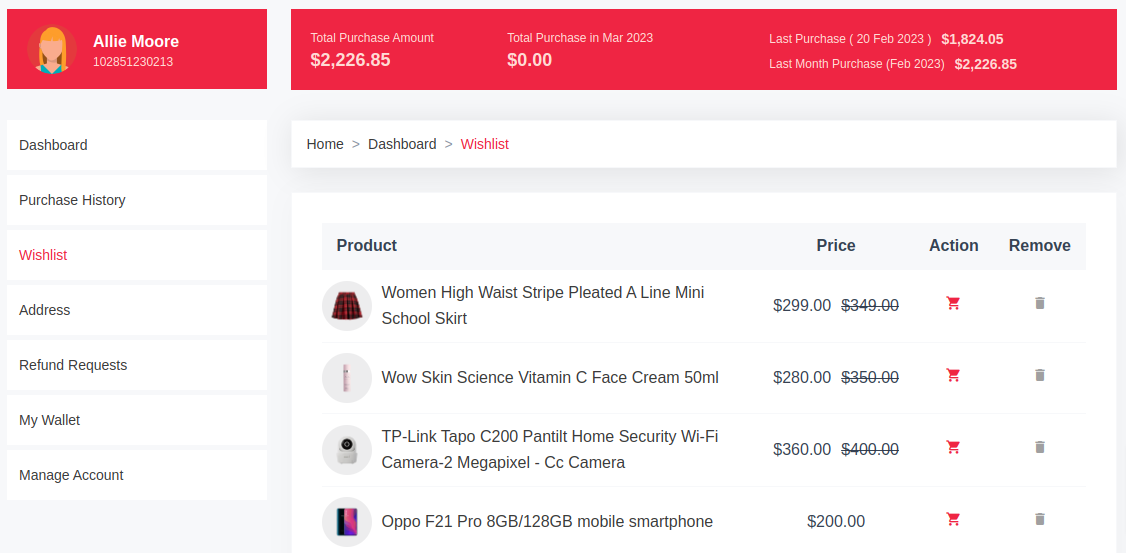Remove TP-Link Tapo camera from wishlist

point(1039,447)
